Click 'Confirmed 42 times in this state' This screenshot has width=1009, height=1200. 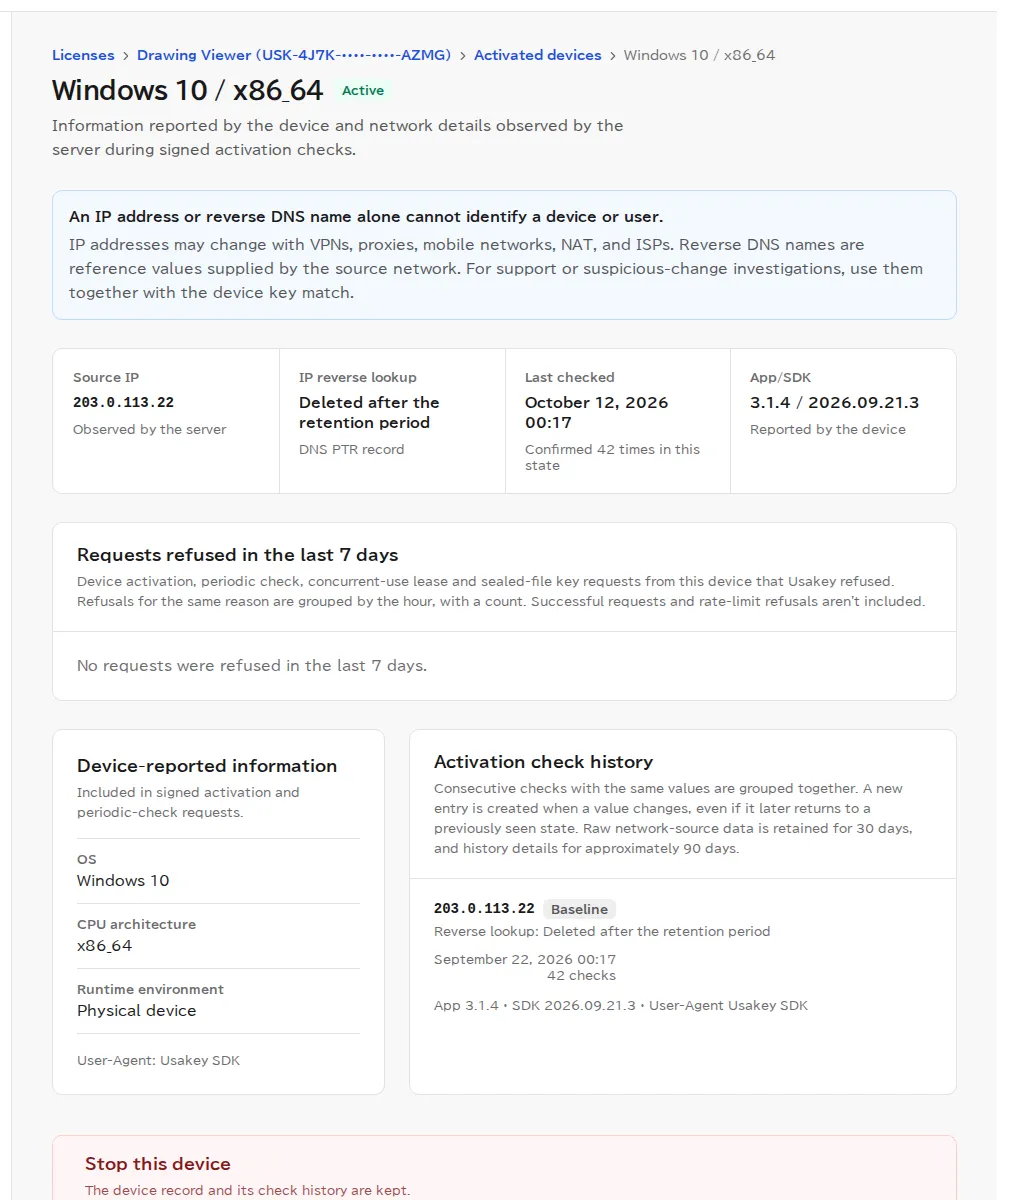point(612,457)
